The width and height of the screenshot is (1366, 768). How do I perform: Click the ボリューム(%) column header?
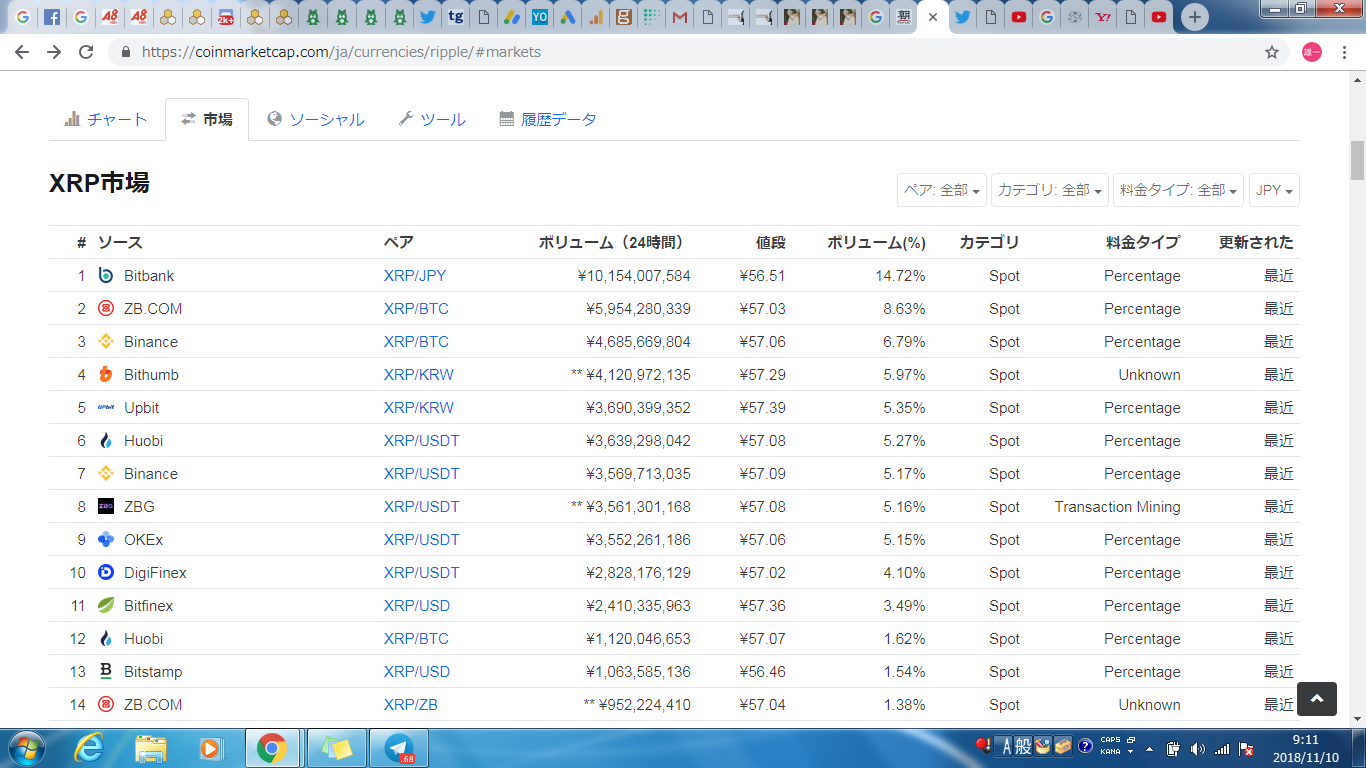click(x=876, y=242)
